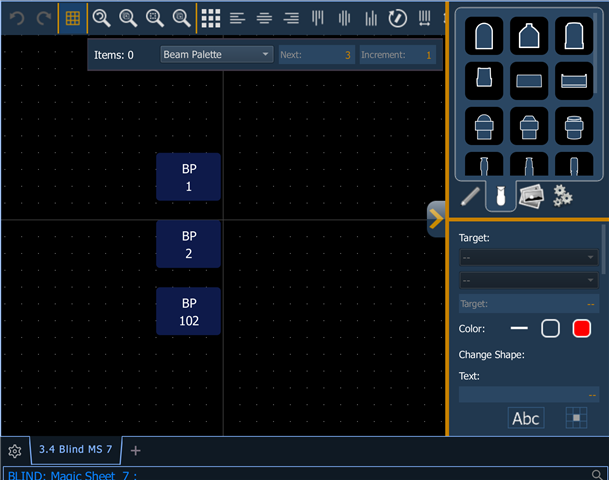Toggle the outline color square
The width and height of the screenshot is (609, 480).
(550, 328)
